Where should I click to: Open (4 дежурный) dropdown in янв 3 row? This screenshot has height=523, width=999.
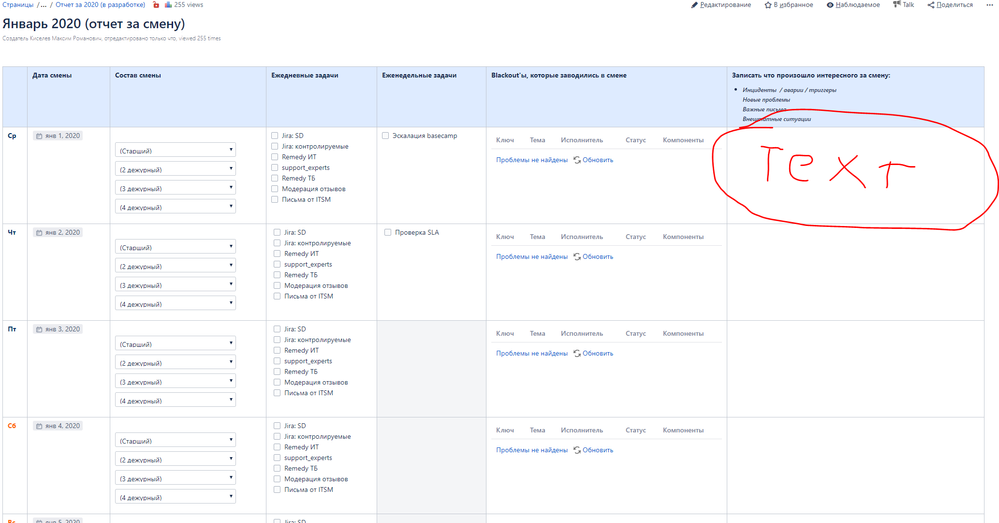pos(175,401)
